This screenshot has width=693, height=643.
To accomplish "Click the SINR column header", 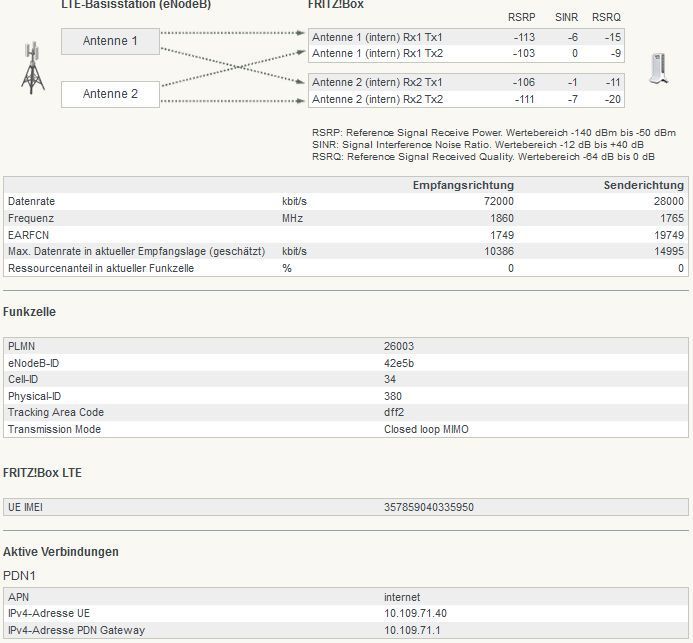I will [x=566, y=17].
